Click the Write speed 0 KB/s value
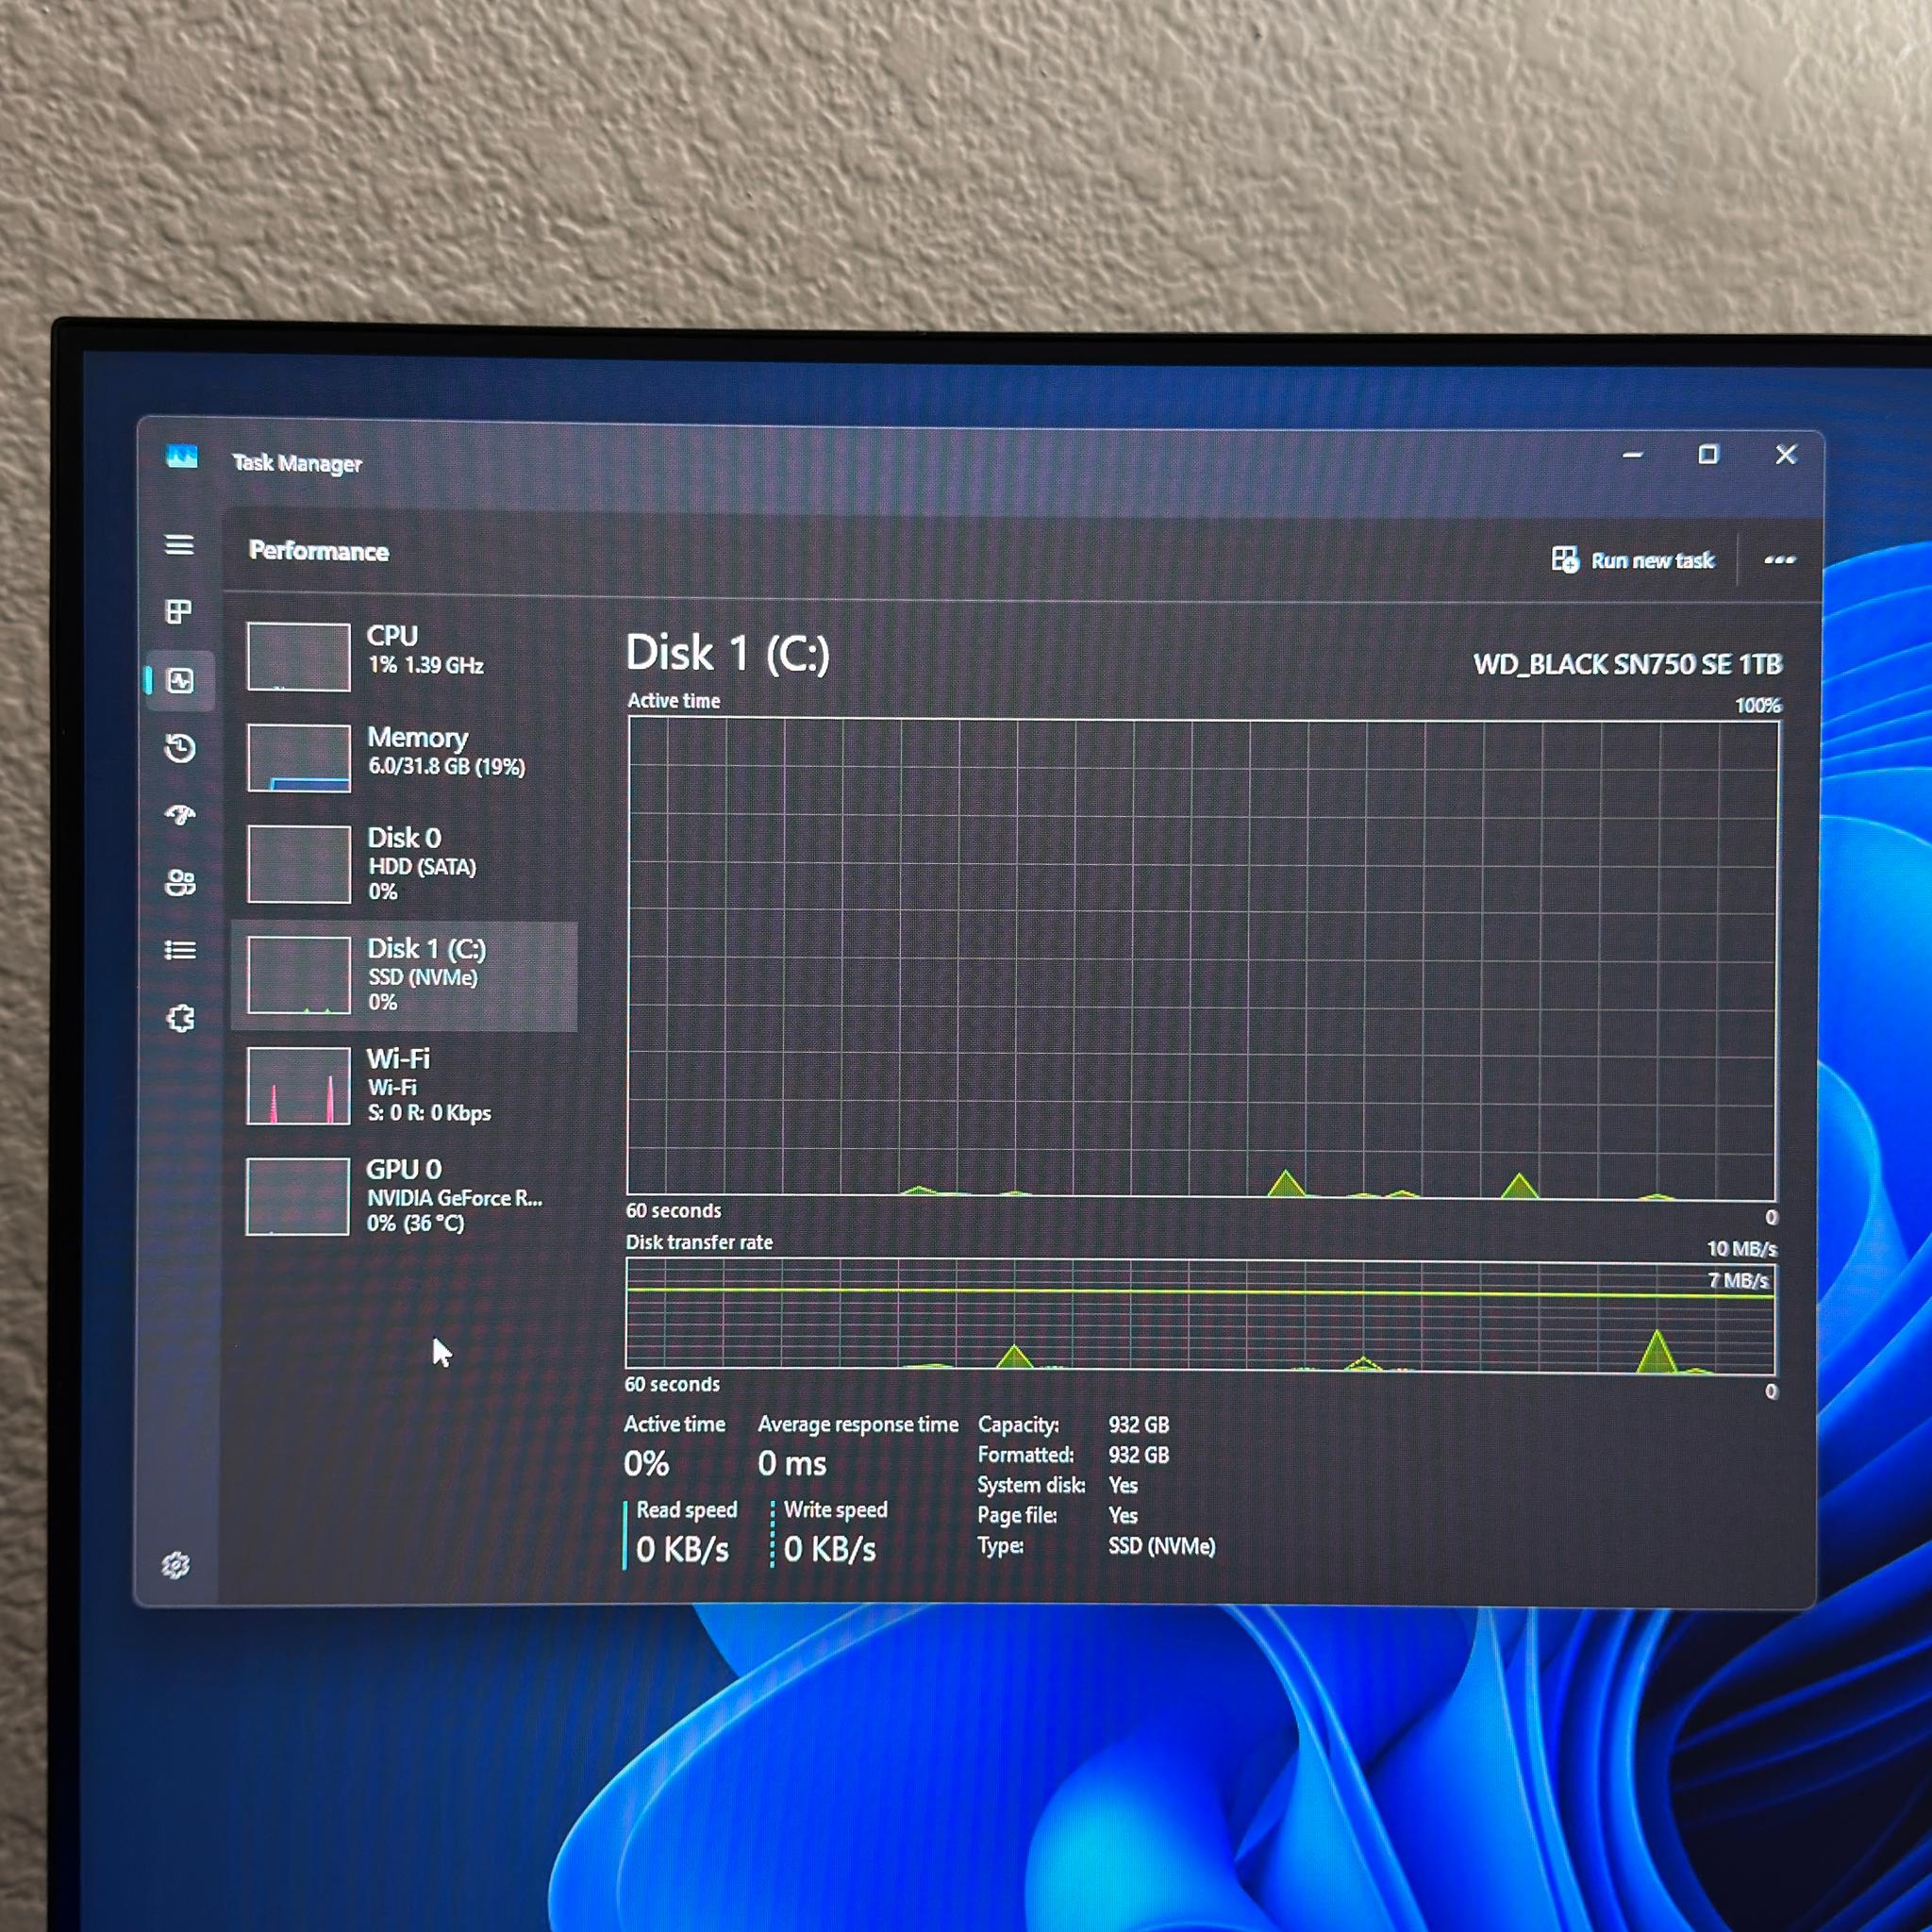The width and height of the screenshot is (1932, 1932). (x=830, y=1549)
